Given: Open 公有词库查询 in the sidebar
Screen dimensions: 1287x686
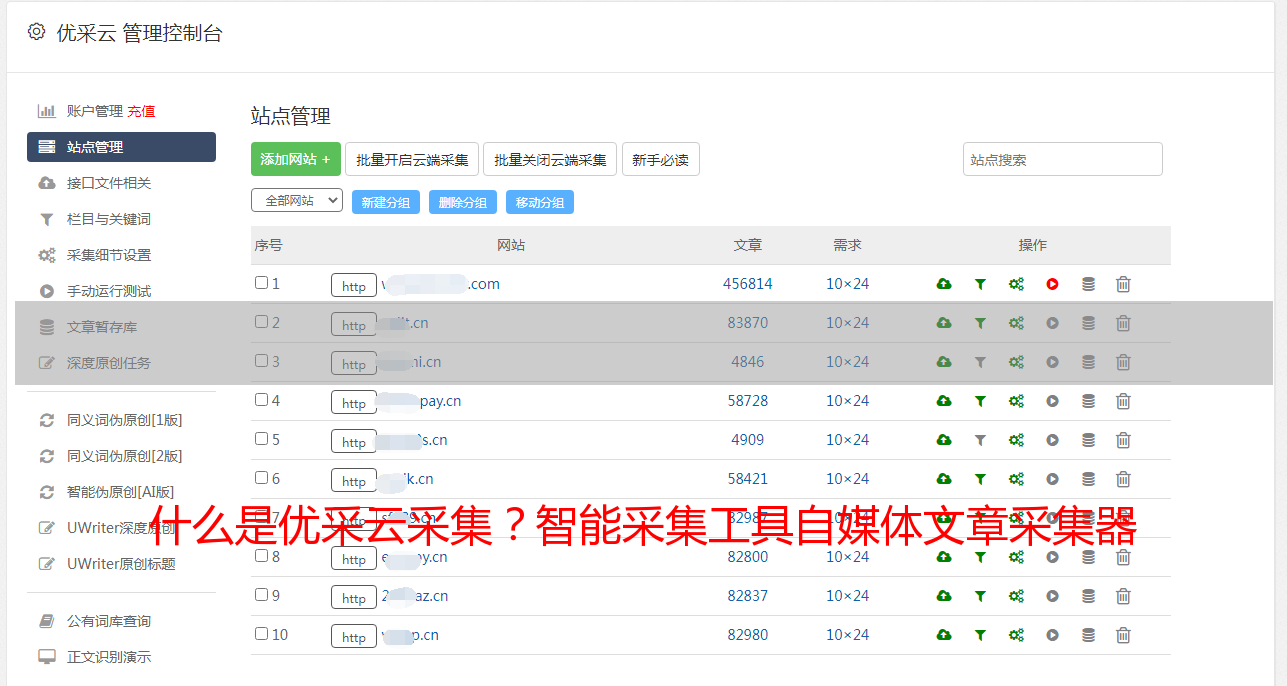Looking at the screenshot, I should pyautogui.click(x=108, y=621).
